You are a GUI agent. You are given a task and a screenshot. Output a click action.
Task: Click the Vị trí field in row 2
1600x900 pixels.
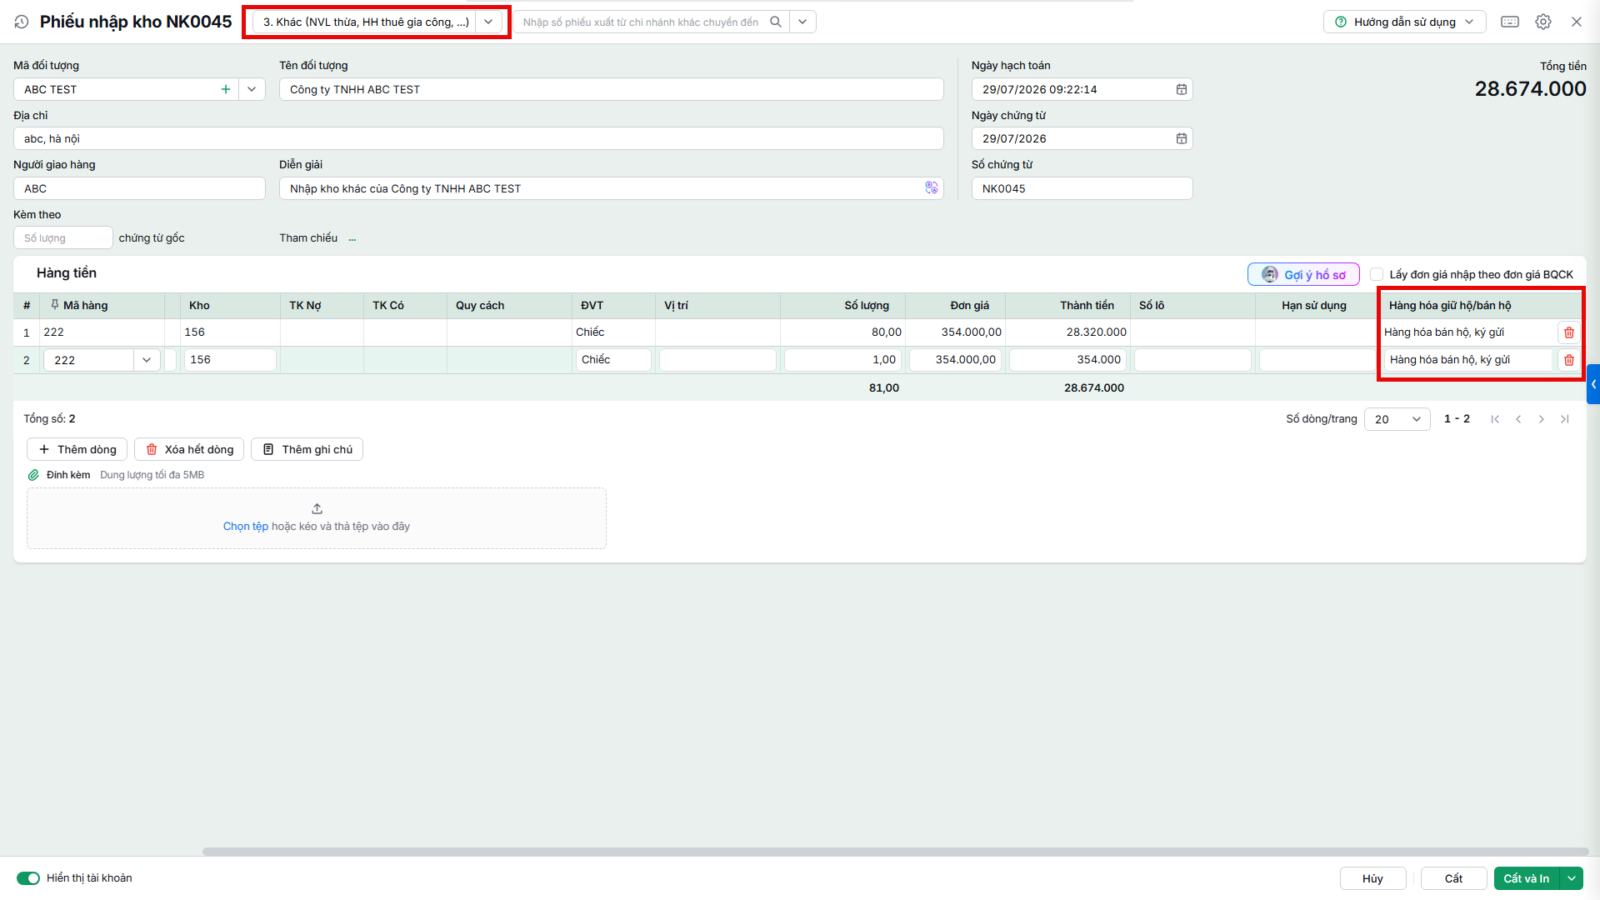coord(718,360)
